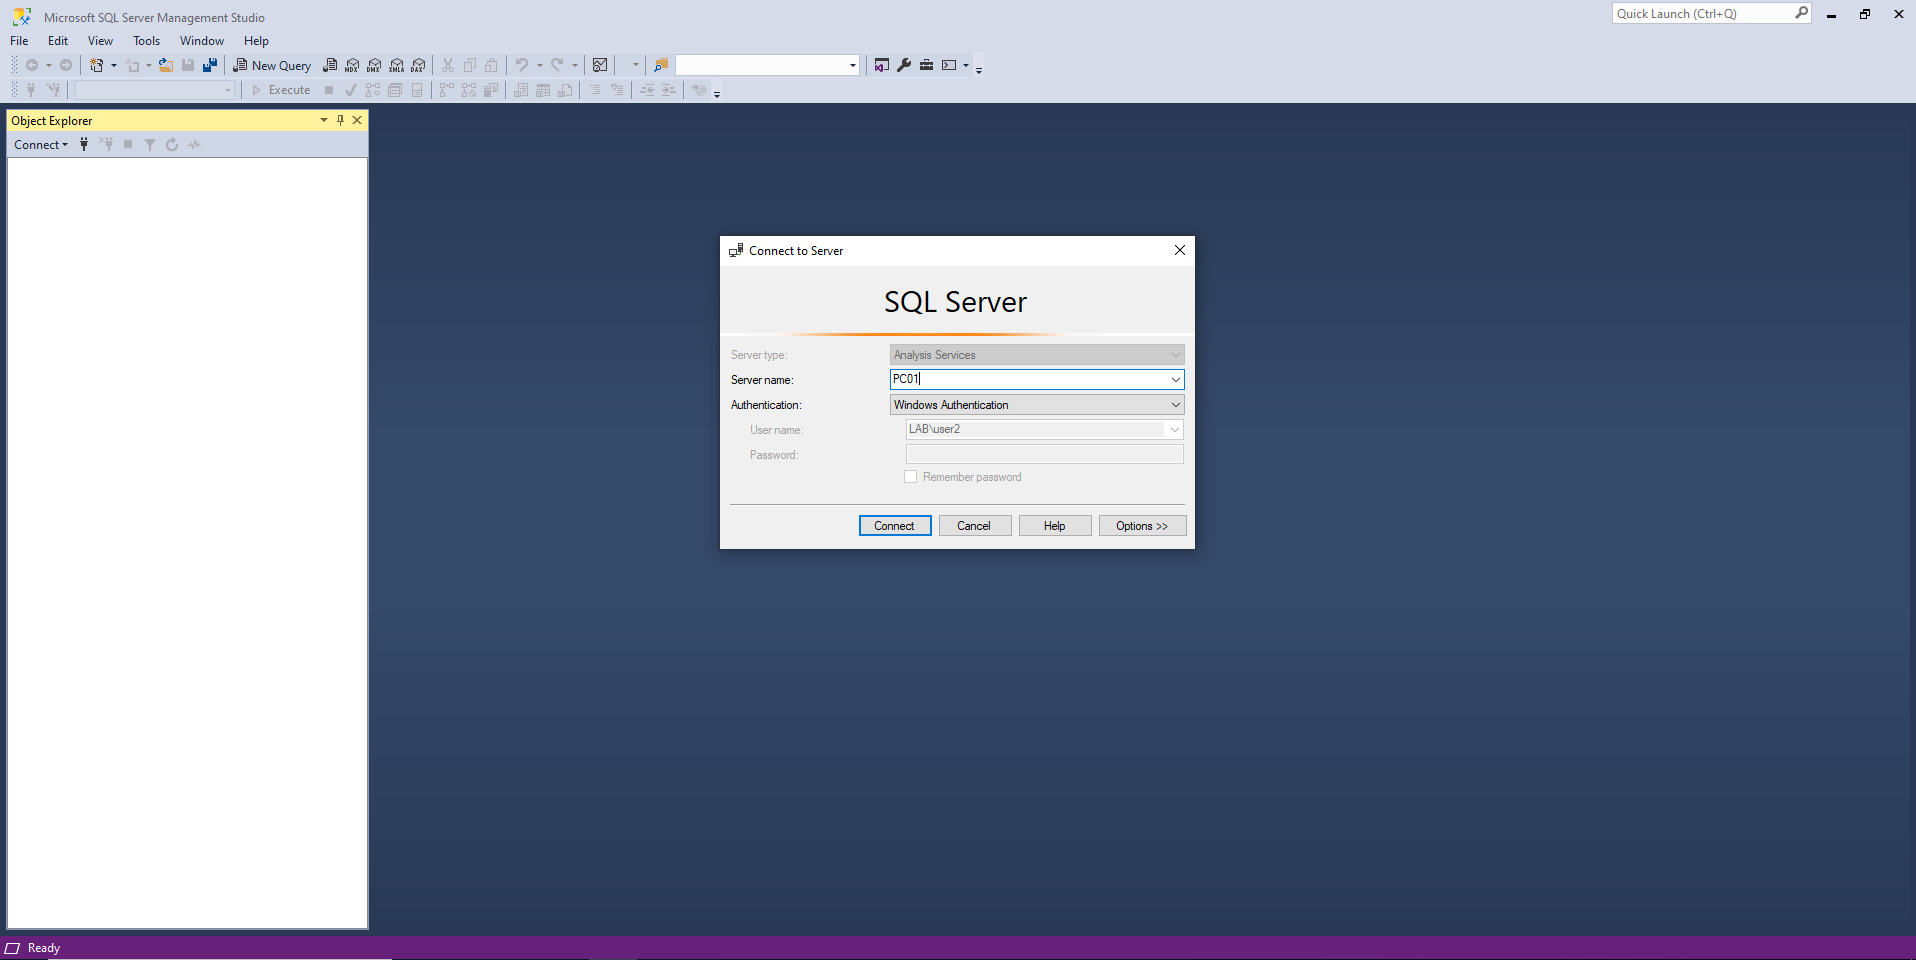The width and height of the screenshot is (1916, 960).
Task: Click the Quick Launch search icon
Action: point(1801,13)
